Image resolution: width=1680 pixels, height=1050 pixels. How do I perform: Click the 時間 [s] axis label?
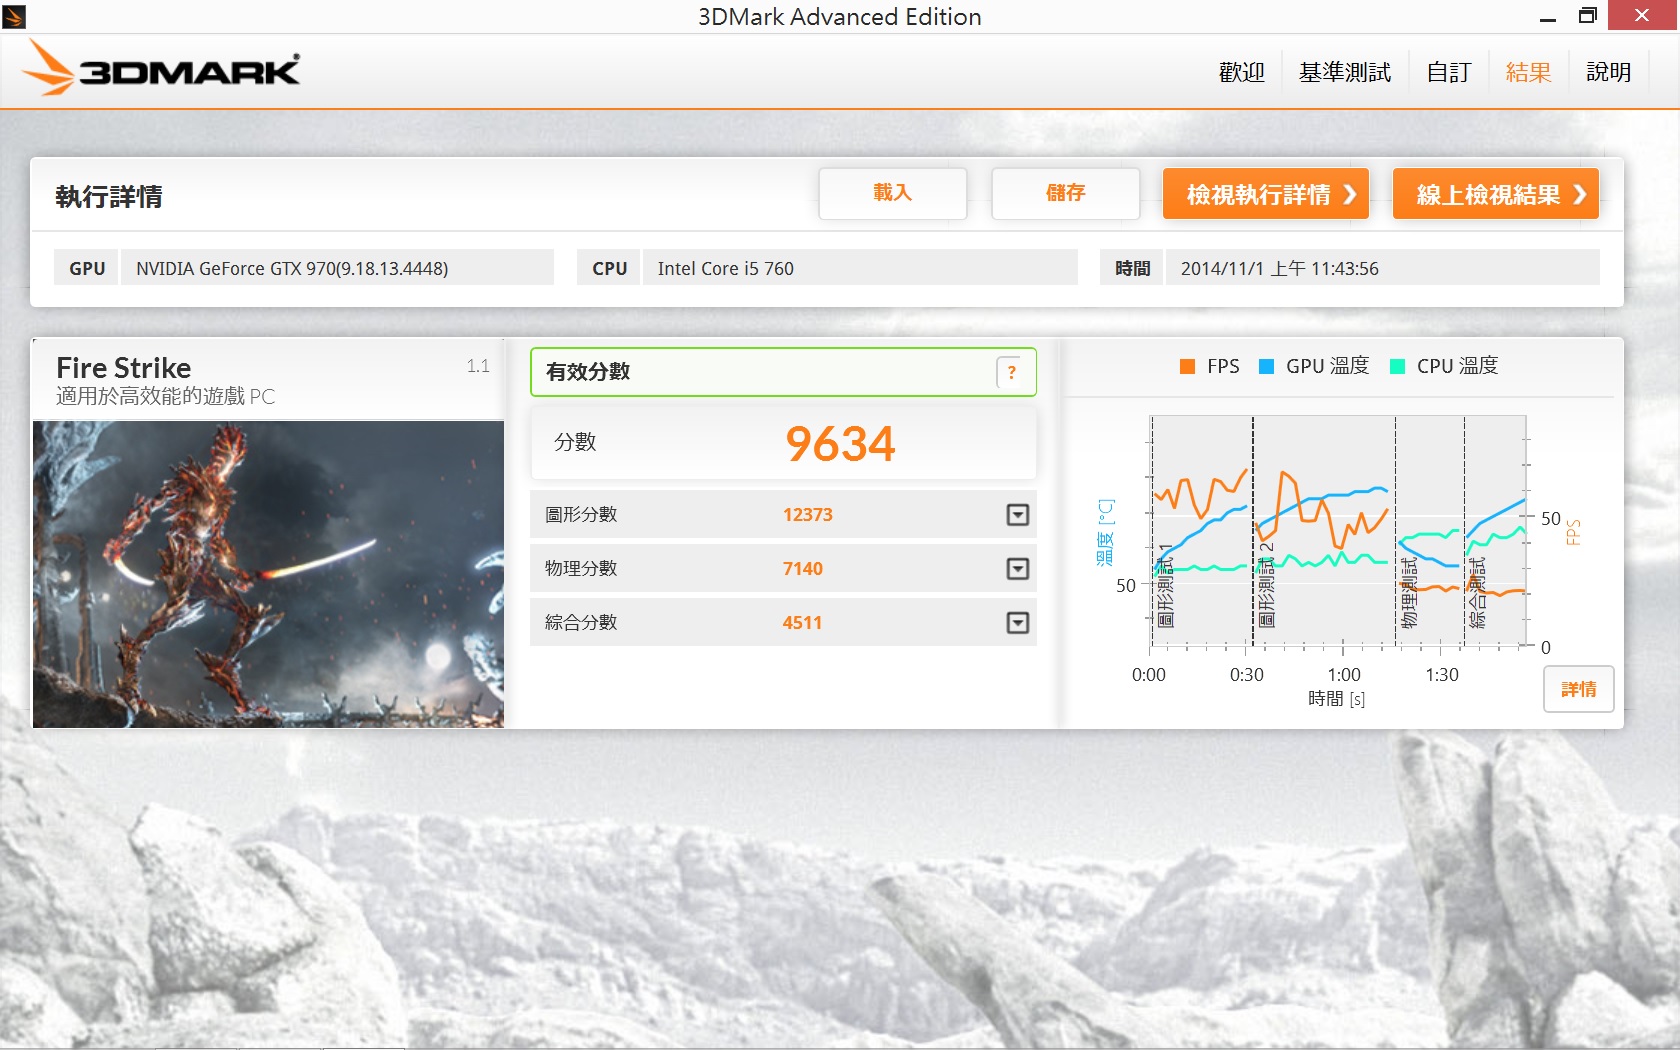(1336, 698)
